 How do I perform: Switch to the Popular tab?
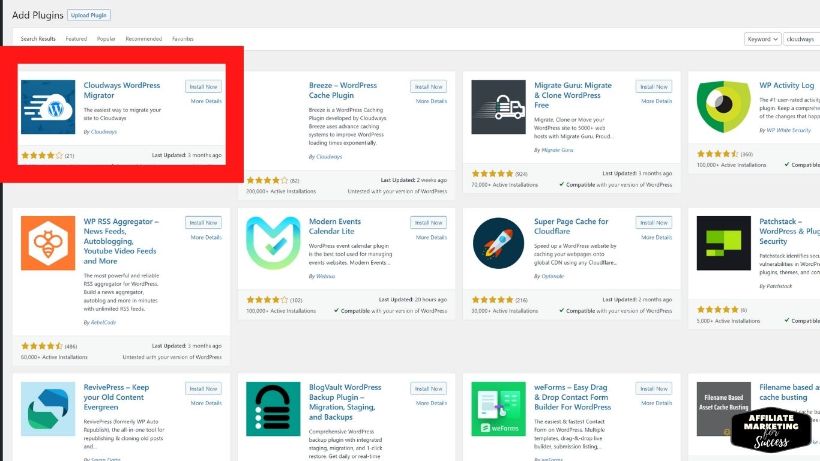click(x=106, y=39)
